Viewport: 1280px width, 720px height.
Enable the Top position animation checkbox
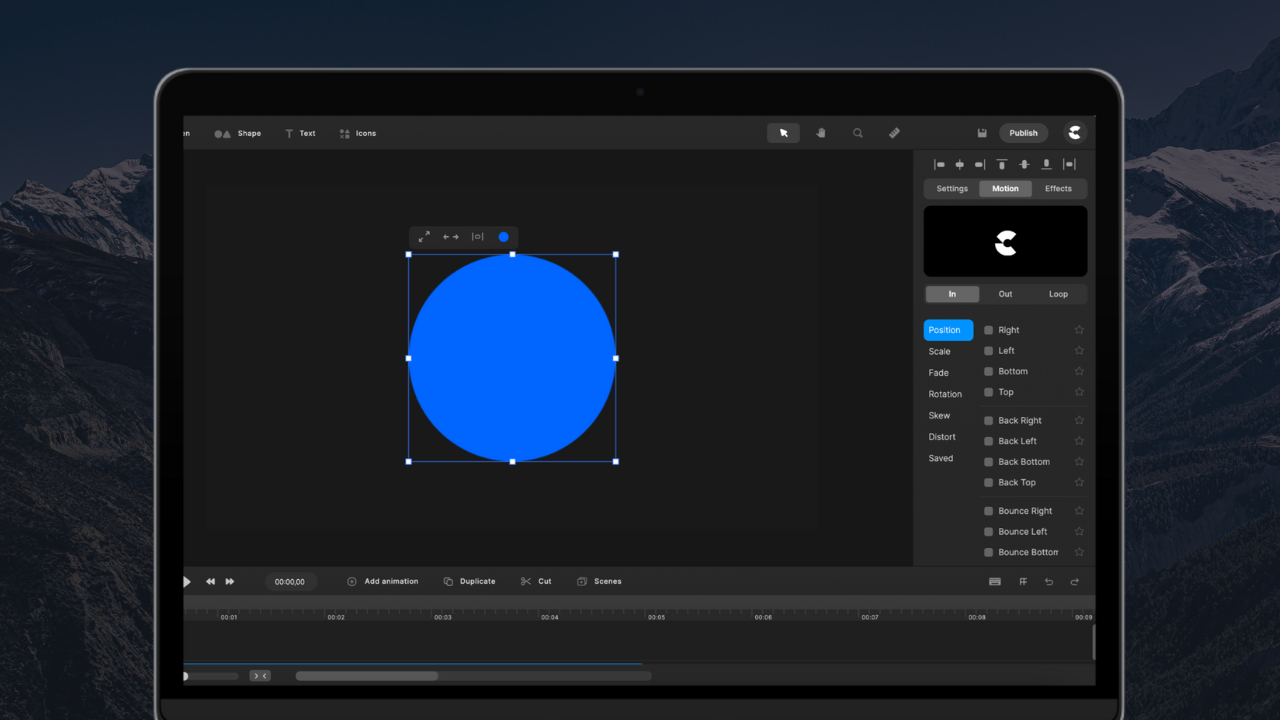click(989, 392)
